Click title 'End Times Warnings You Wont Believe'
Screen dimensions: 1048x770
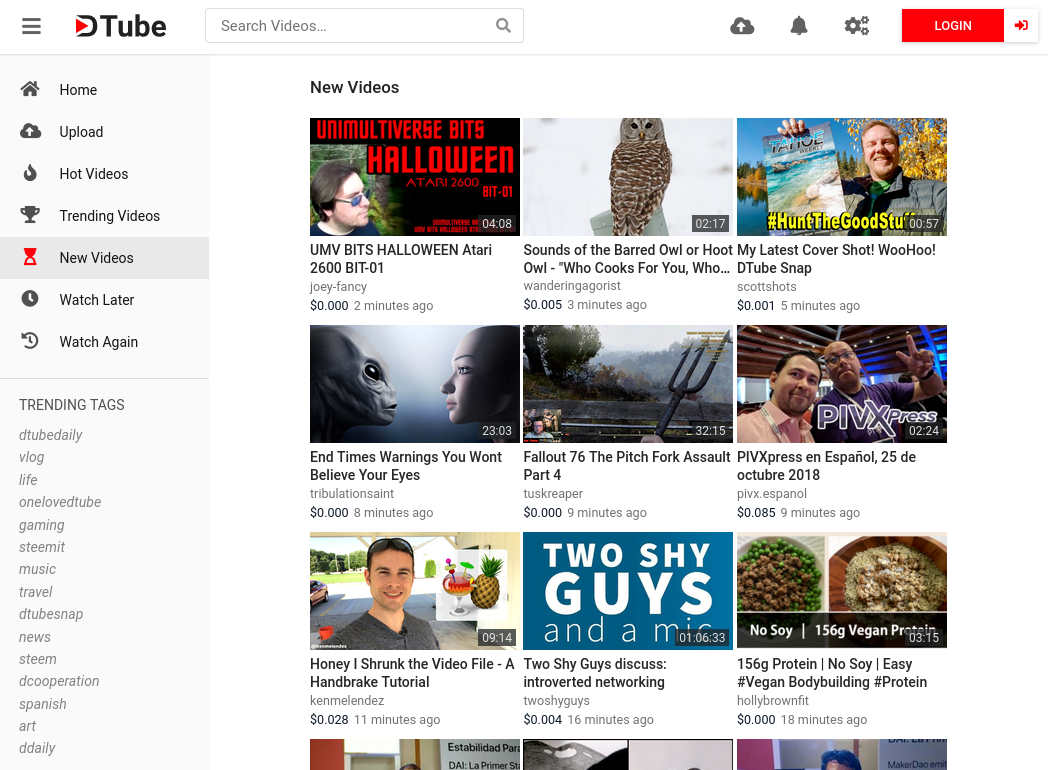(x=406, y=466)
